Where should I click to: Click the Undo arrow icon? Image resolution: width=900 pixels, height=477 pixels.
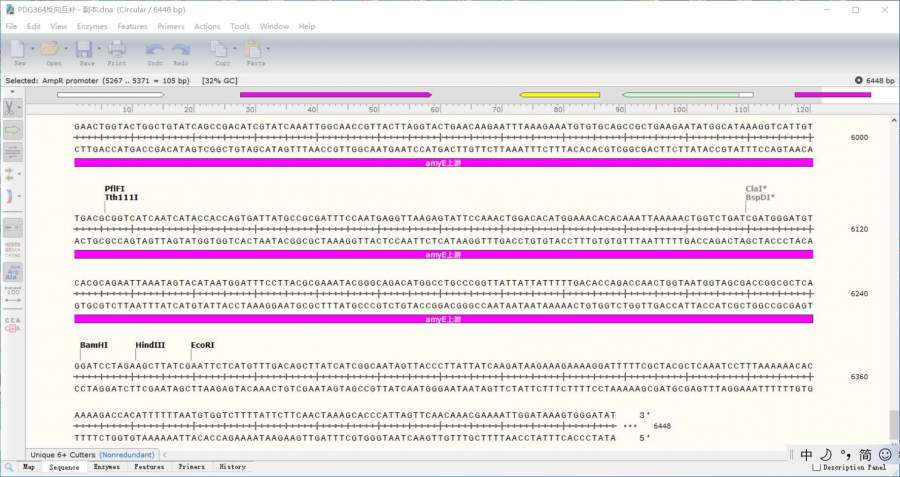155,51
